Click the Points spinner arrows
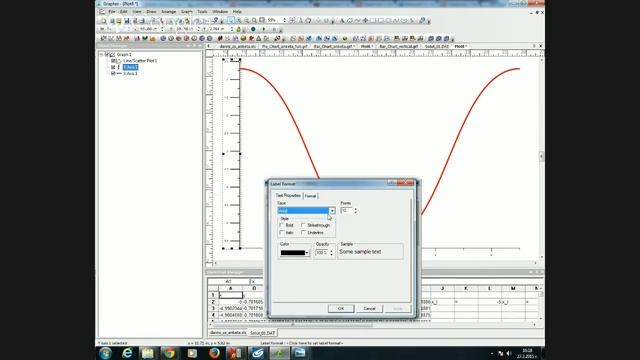Screen dimensions: 640x360 [x=356, y=211]
